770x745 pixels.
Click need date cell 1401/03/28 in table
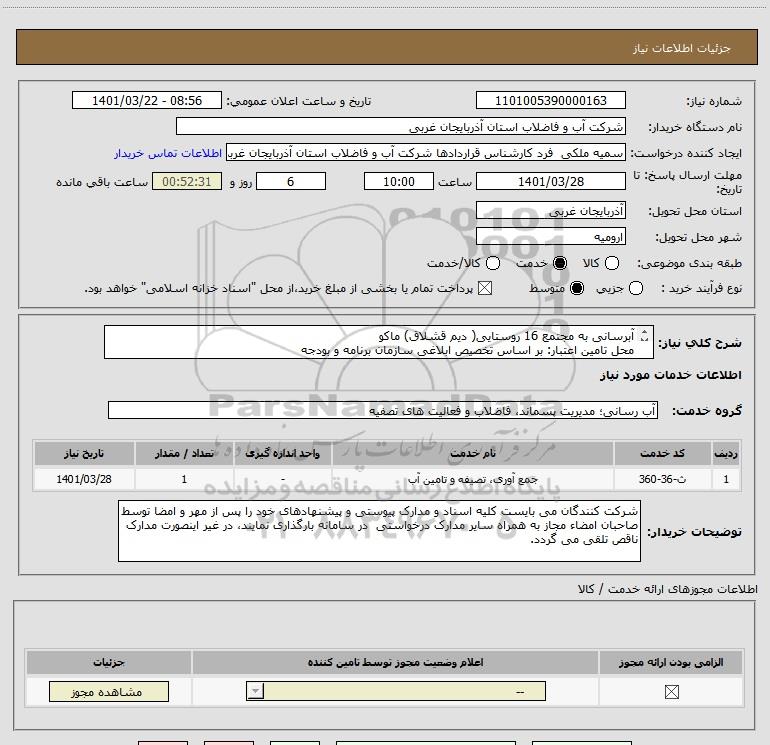[x=84, y=479]
